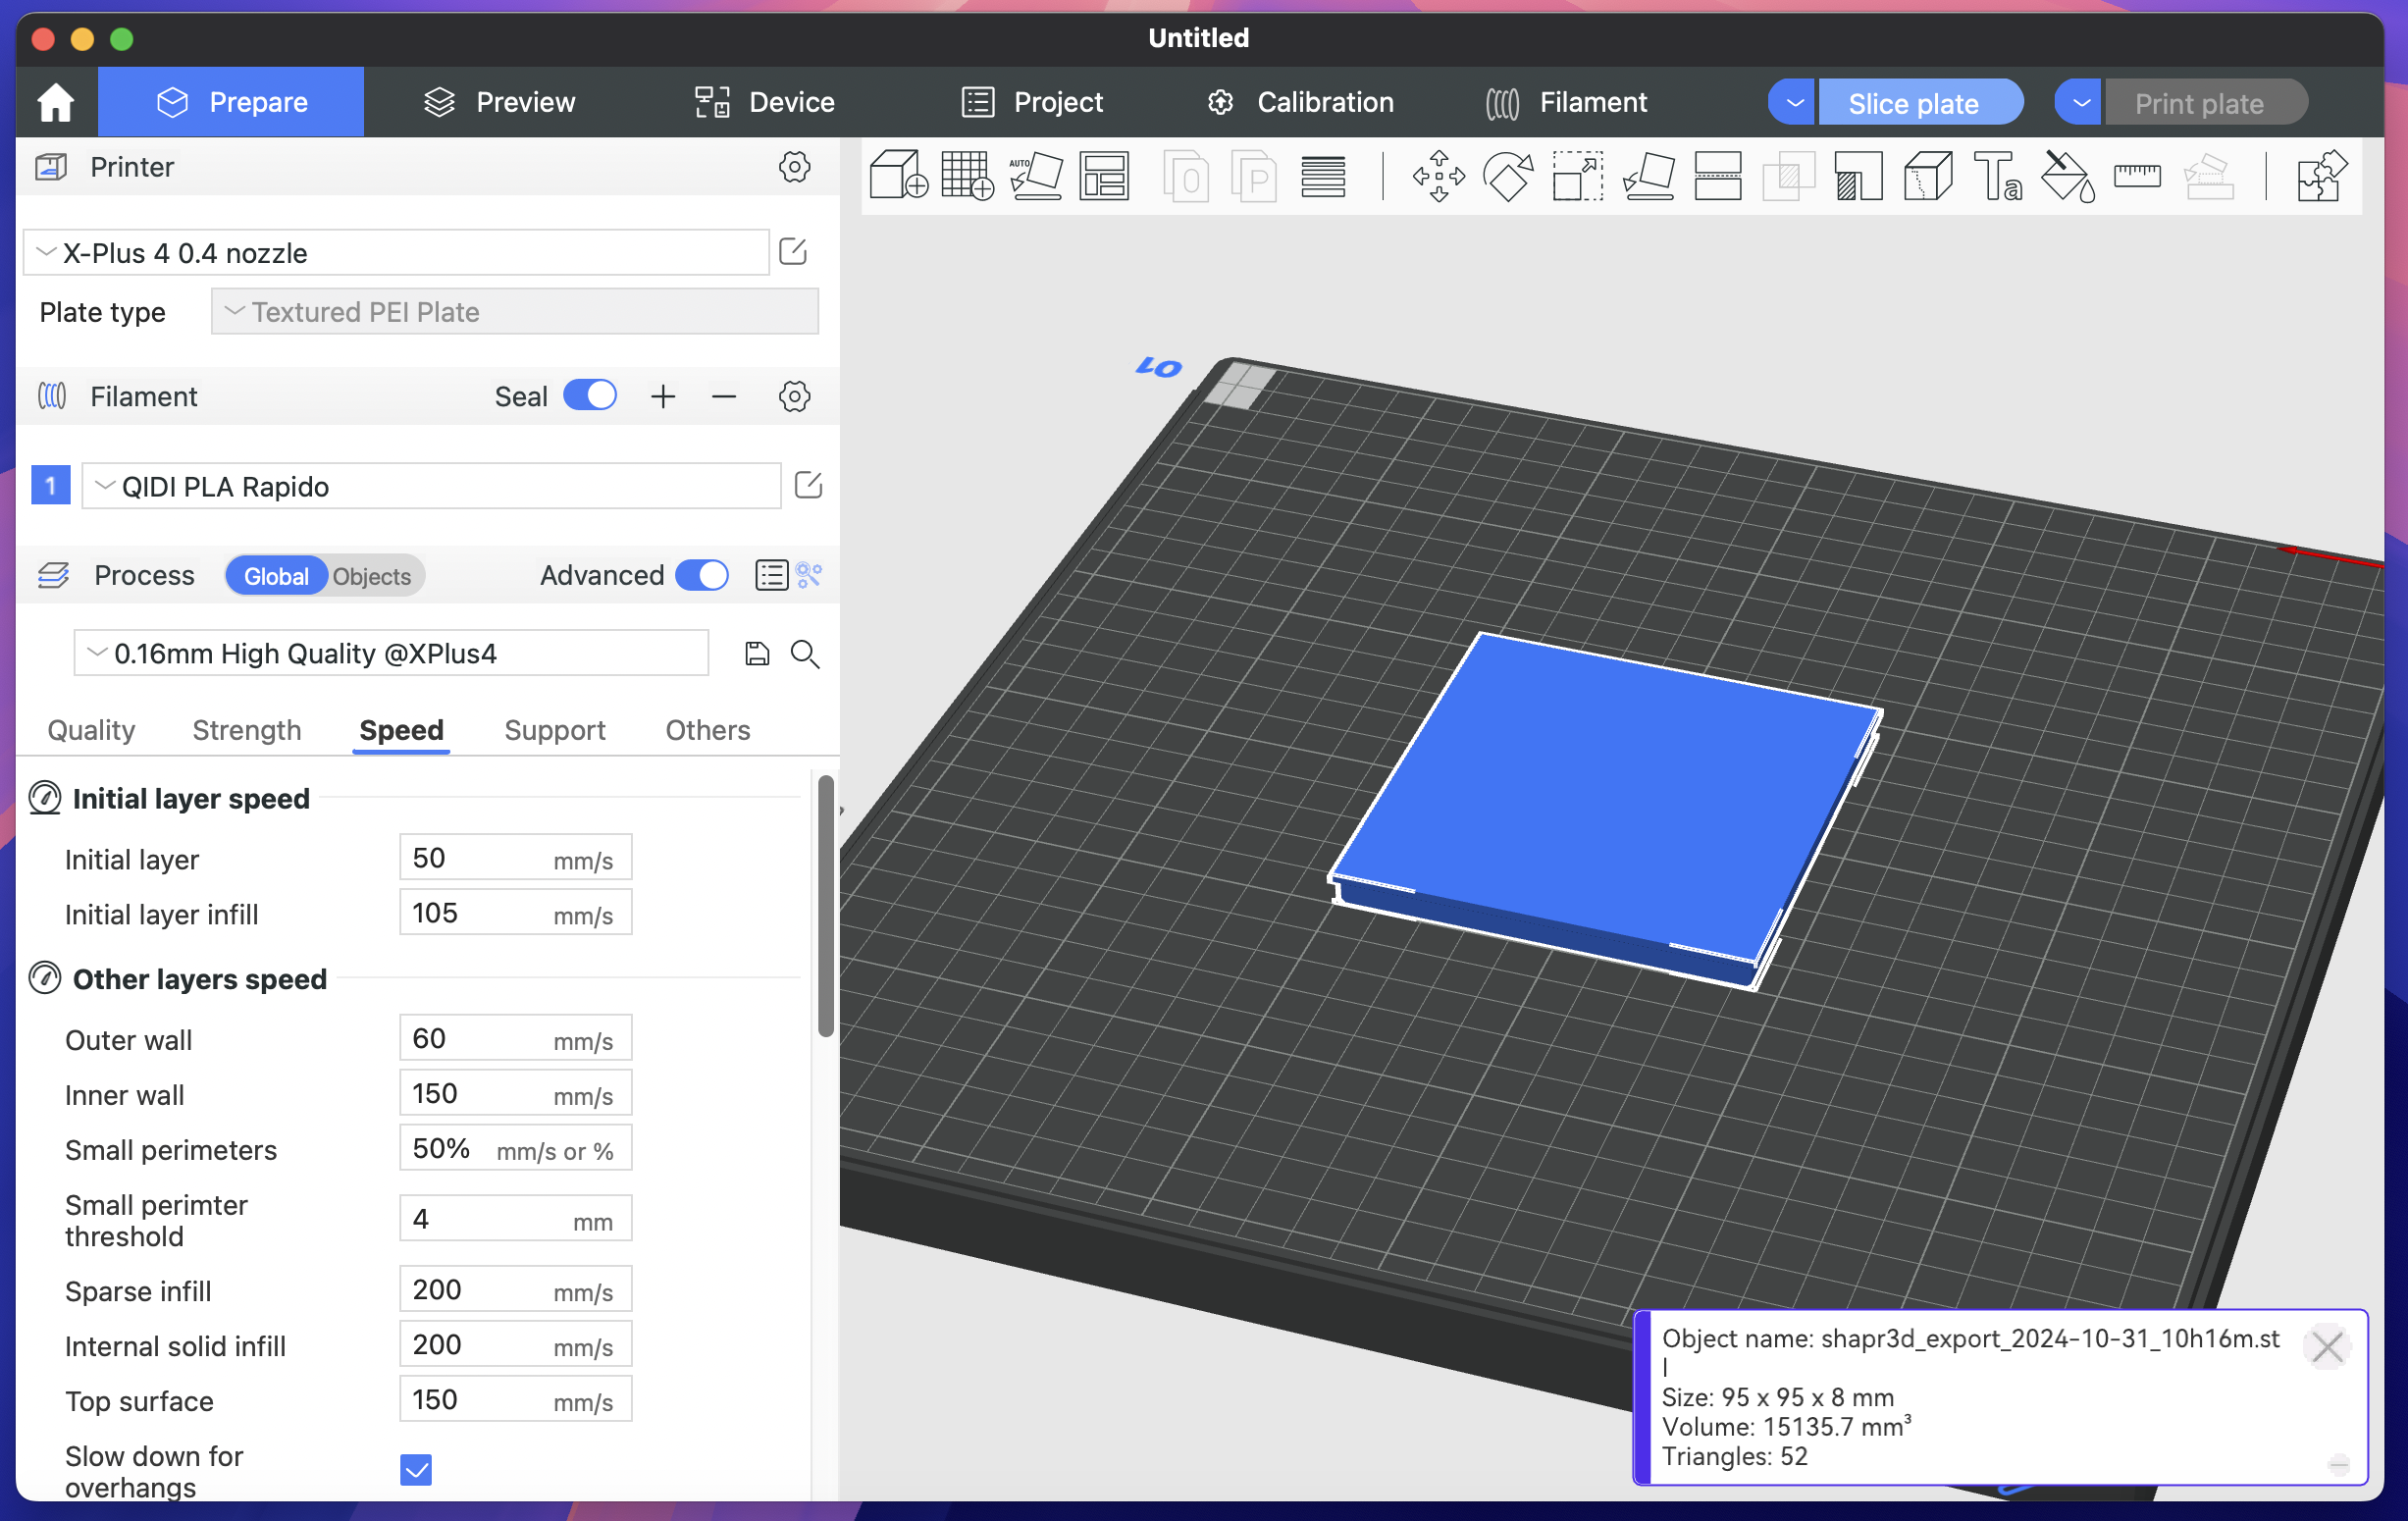Open the compare presets list icon
The width and height of the screenshot is (2408, 1521).
click(771, 575)
